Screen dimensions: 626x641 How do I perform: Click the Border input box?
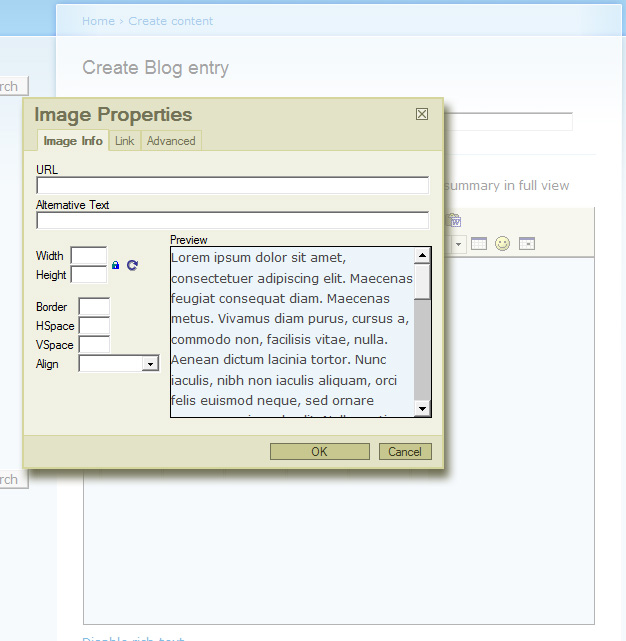click(94, 306)
